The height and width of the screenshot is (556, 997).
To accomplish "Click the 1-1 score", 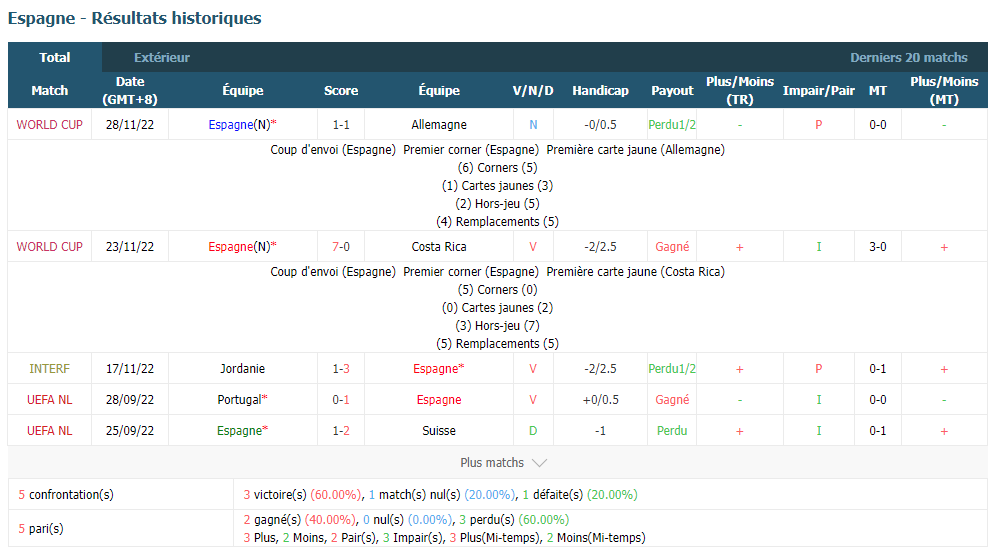I will [x=341, y=125].
